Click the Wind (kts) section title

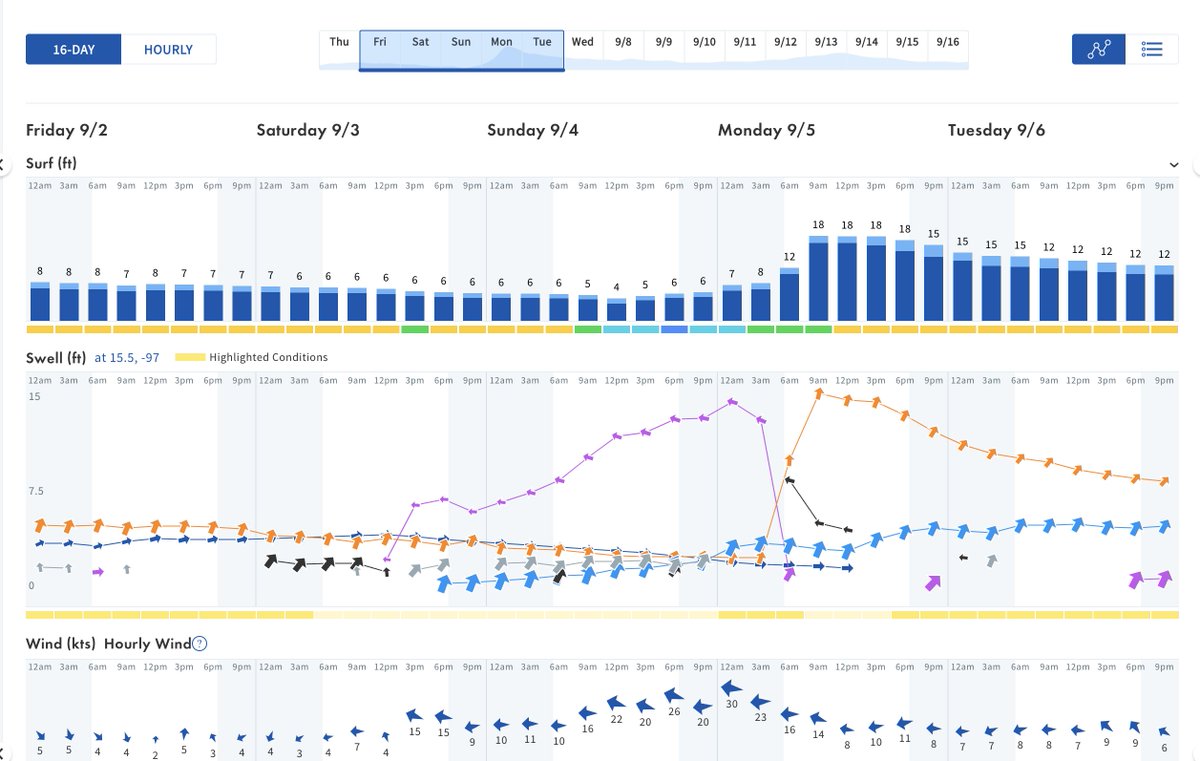61,644
